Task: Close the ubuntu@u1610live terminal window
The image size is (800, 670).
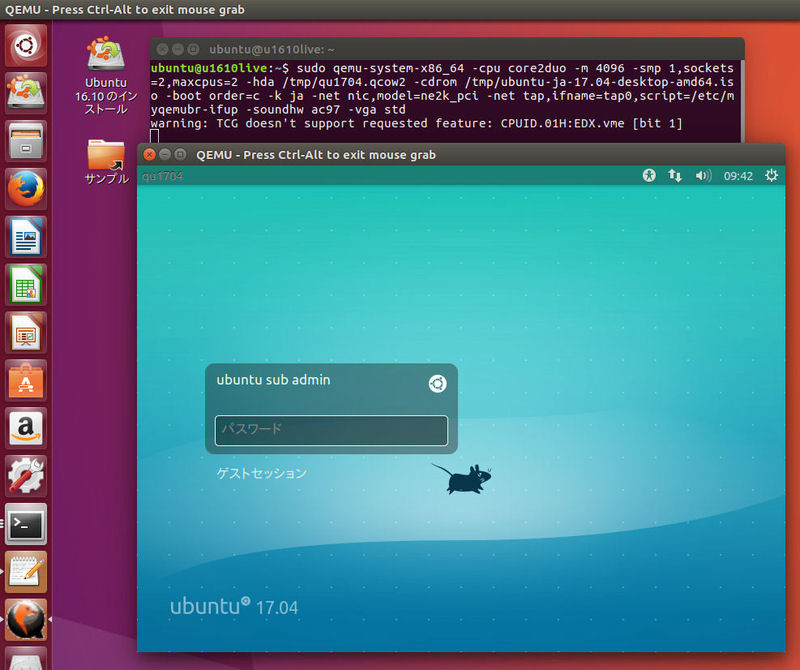Action: [162, 49]
